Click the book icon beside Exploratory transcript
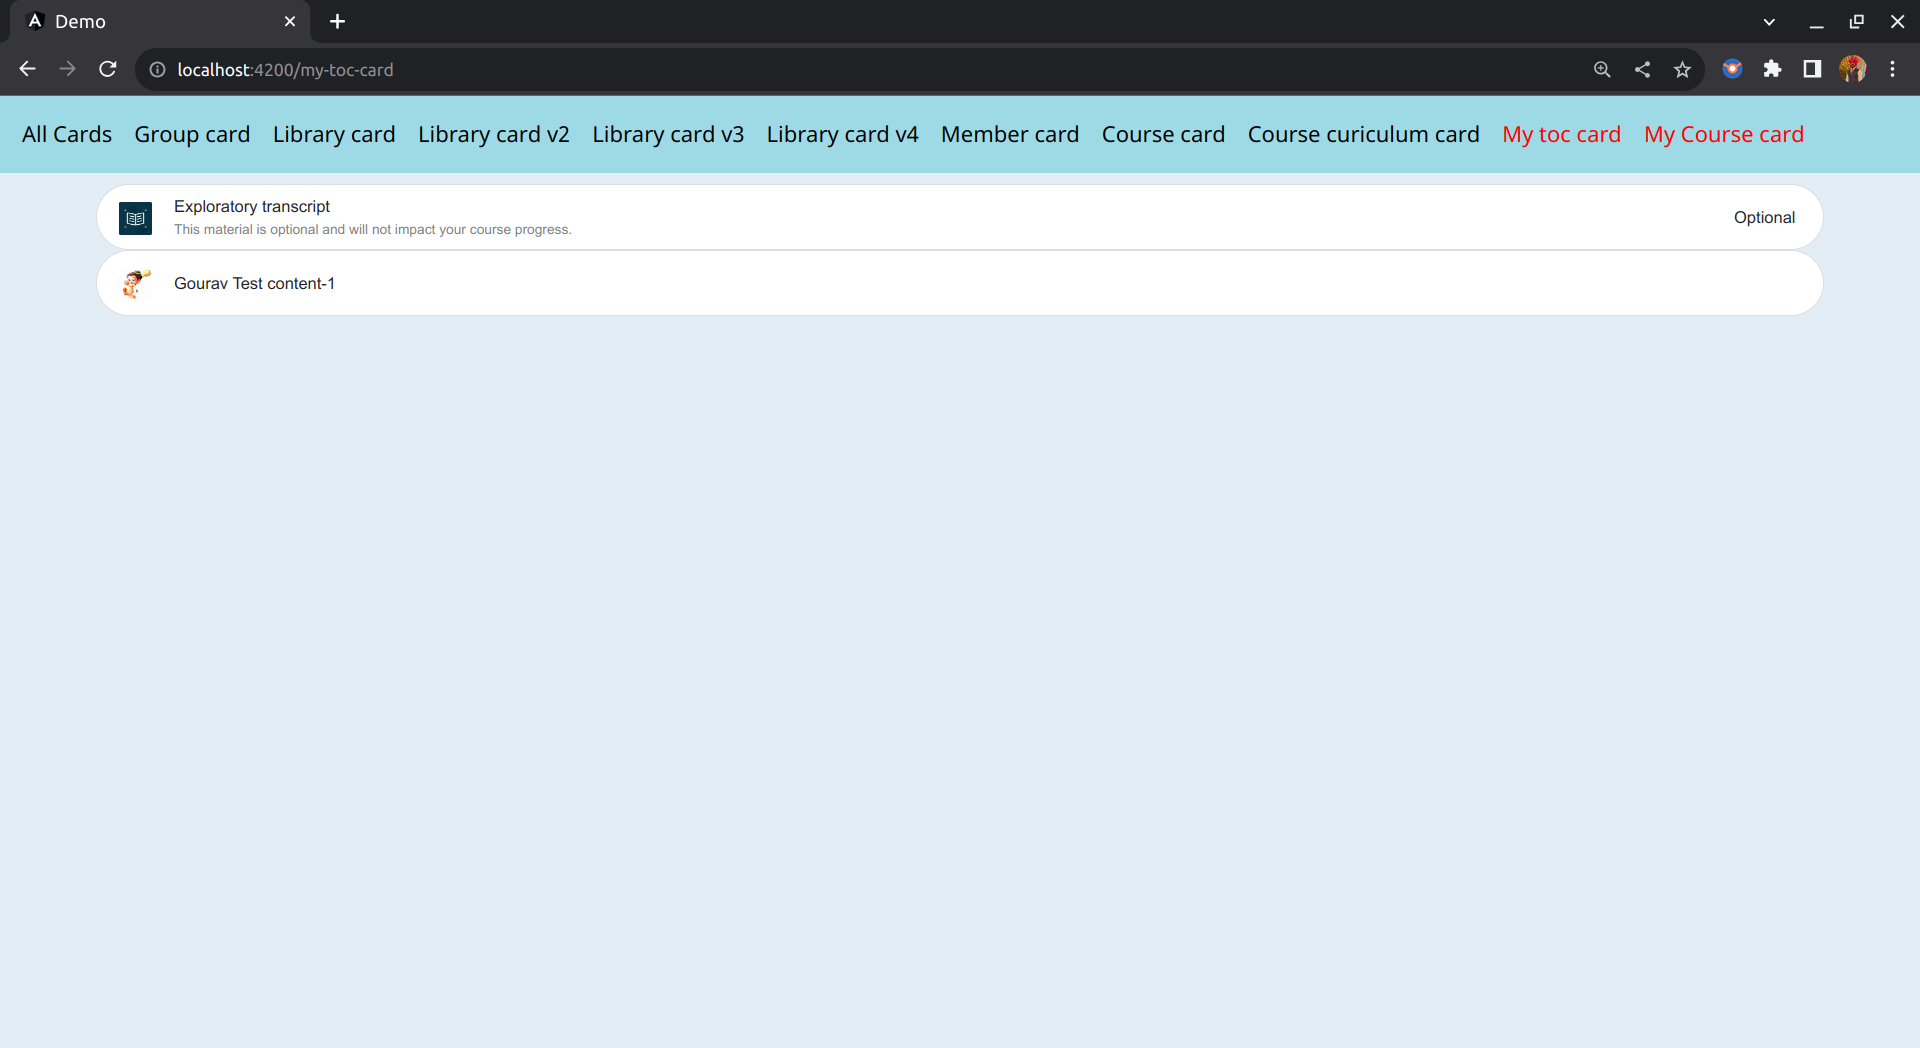Screen dimensions: 1920x1048 tap(135, 218)
